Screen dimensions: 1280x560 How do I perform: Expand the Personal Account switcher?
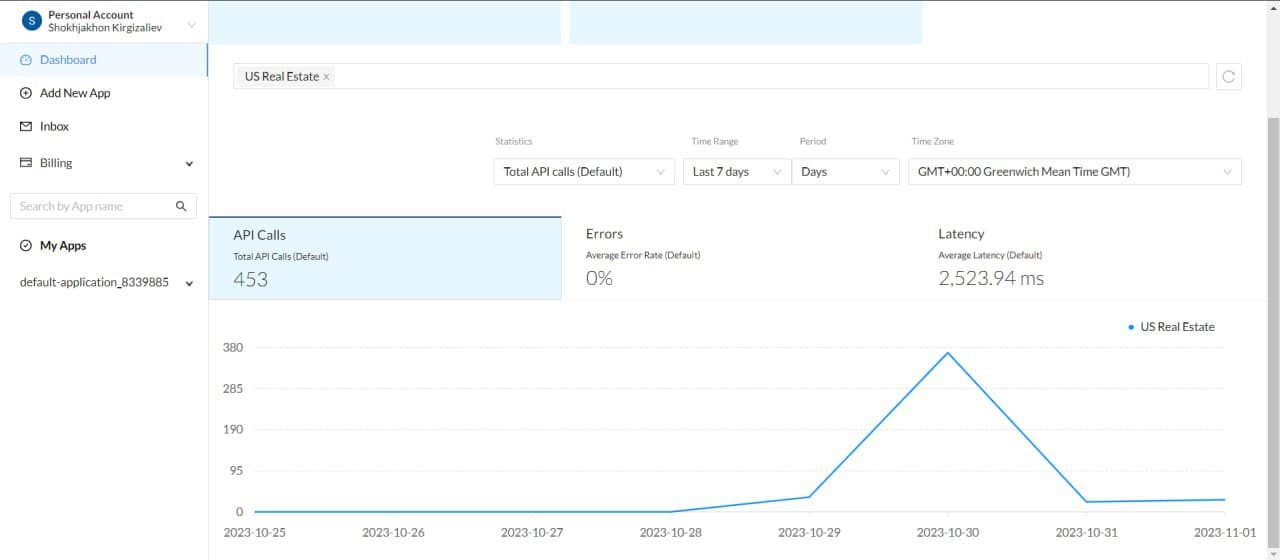click(191, 23)
